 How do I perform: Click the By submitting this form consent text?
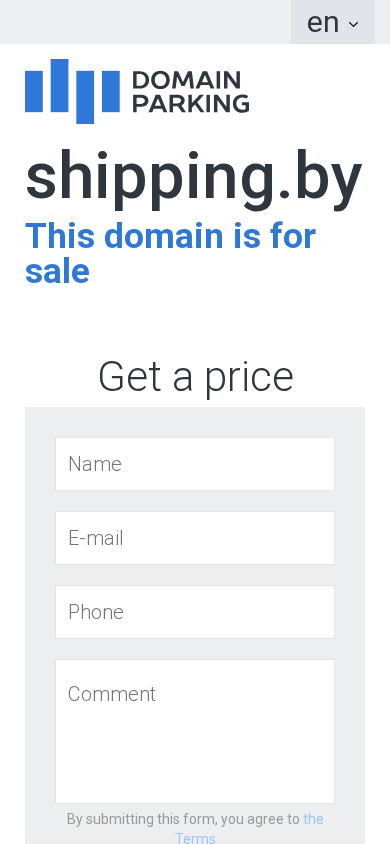click(183, 819)
